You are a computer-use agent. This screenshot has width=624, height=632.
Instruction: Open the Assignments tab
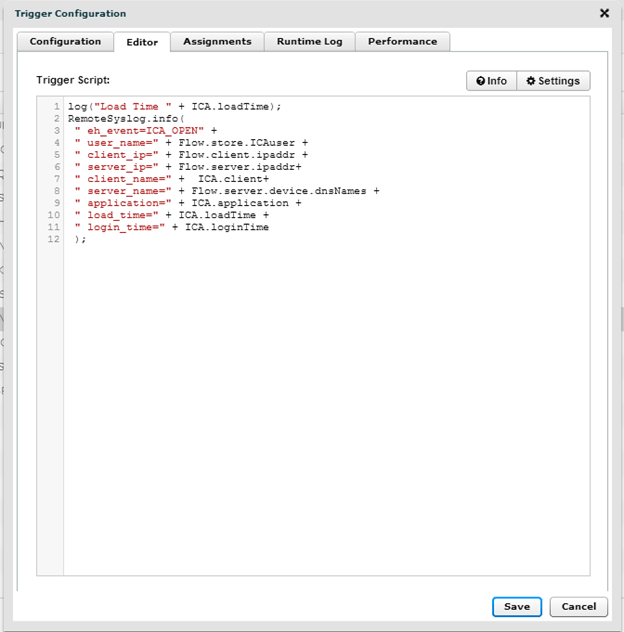(x=217, y=41)
